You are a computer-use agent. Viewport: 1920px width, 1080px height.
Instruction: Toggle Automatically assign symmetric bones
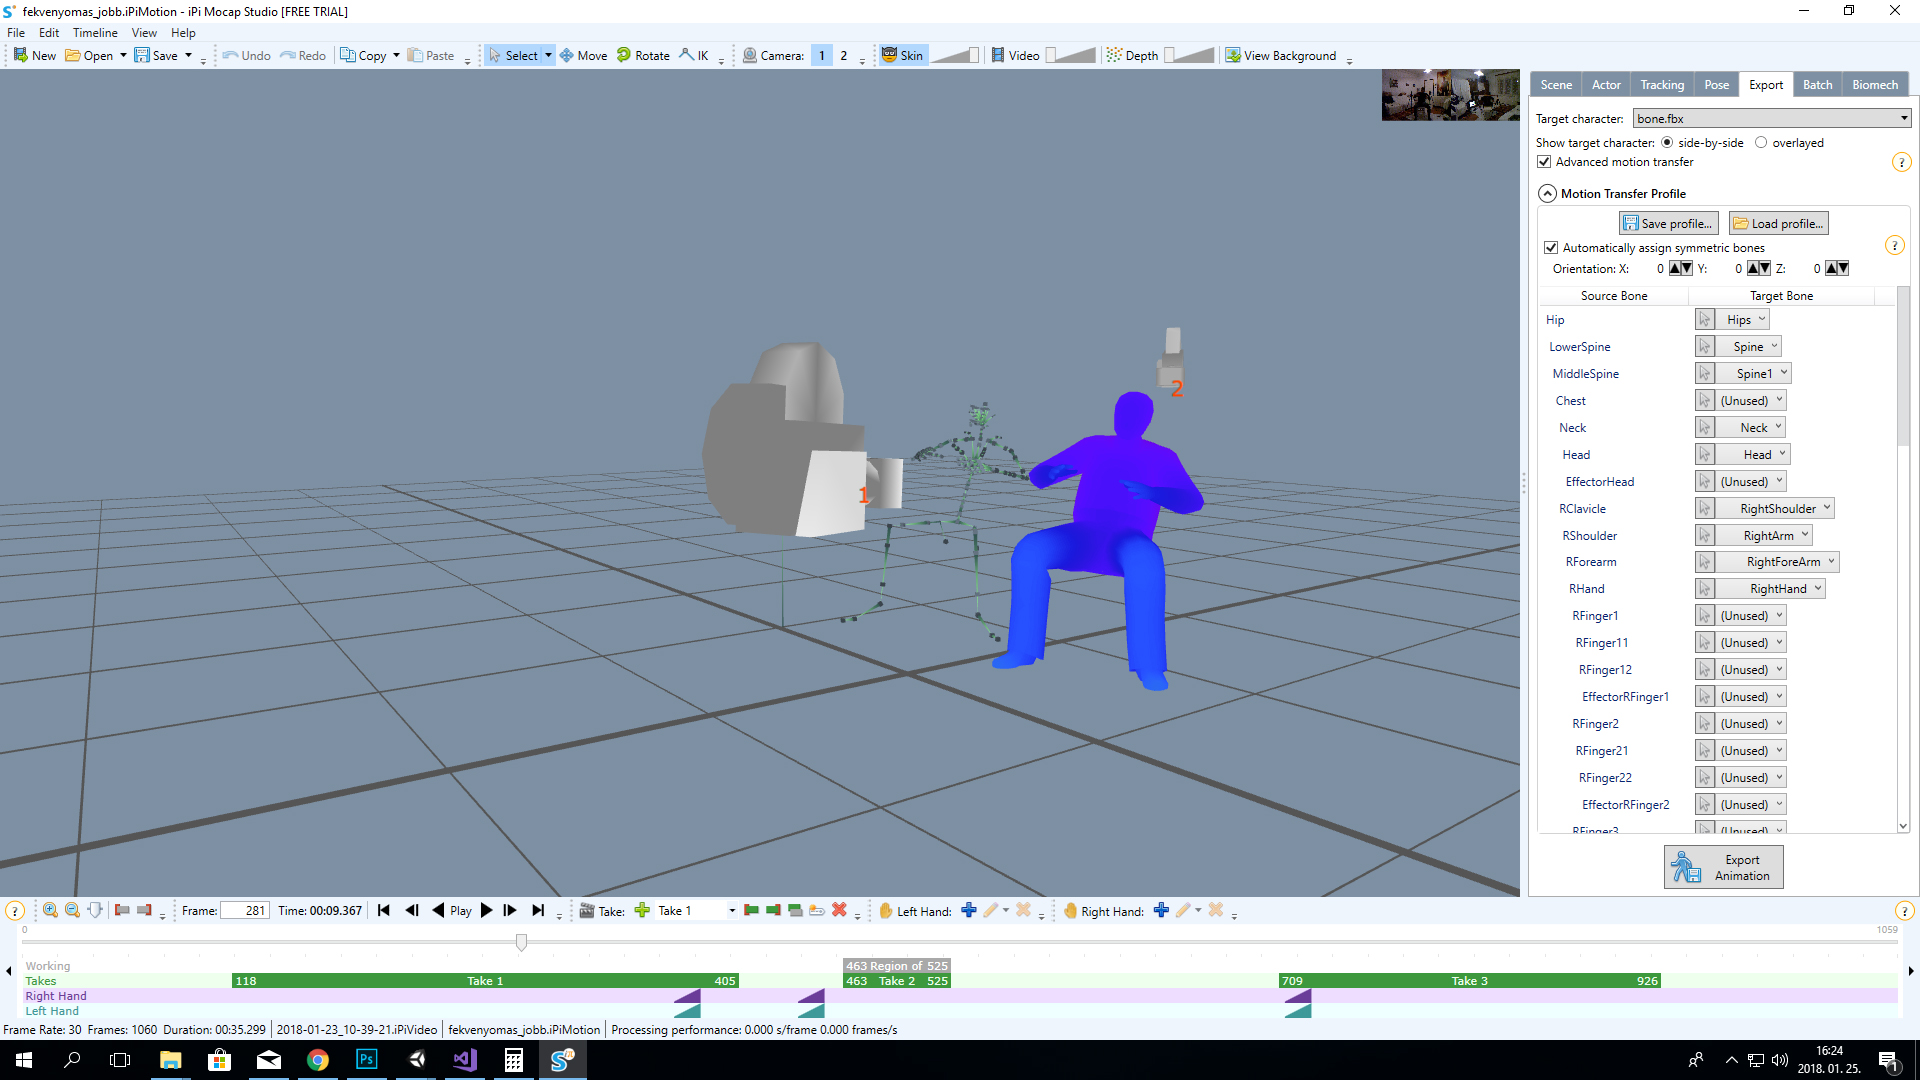[1551, 248]
